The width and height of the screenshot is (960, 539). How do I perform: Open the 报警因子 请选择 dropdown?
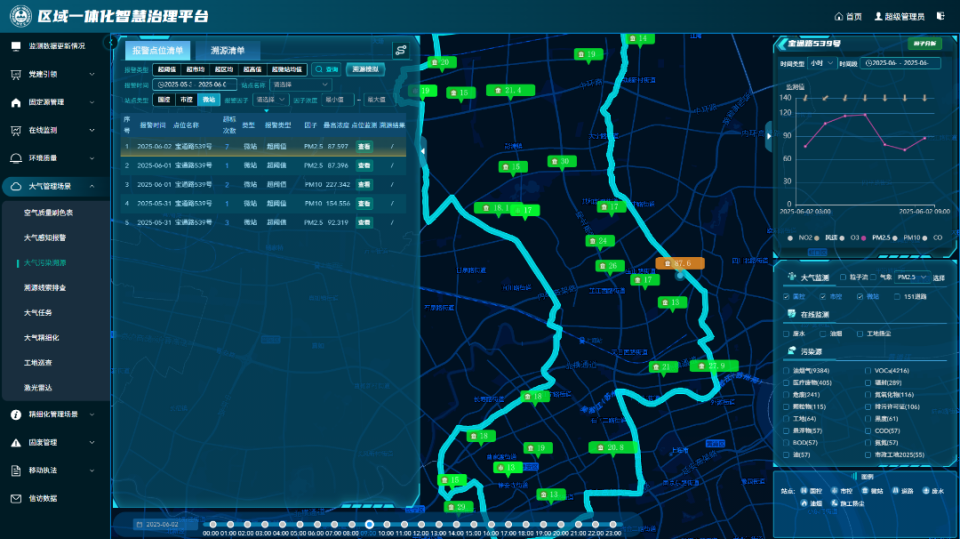tap(270, 99)
